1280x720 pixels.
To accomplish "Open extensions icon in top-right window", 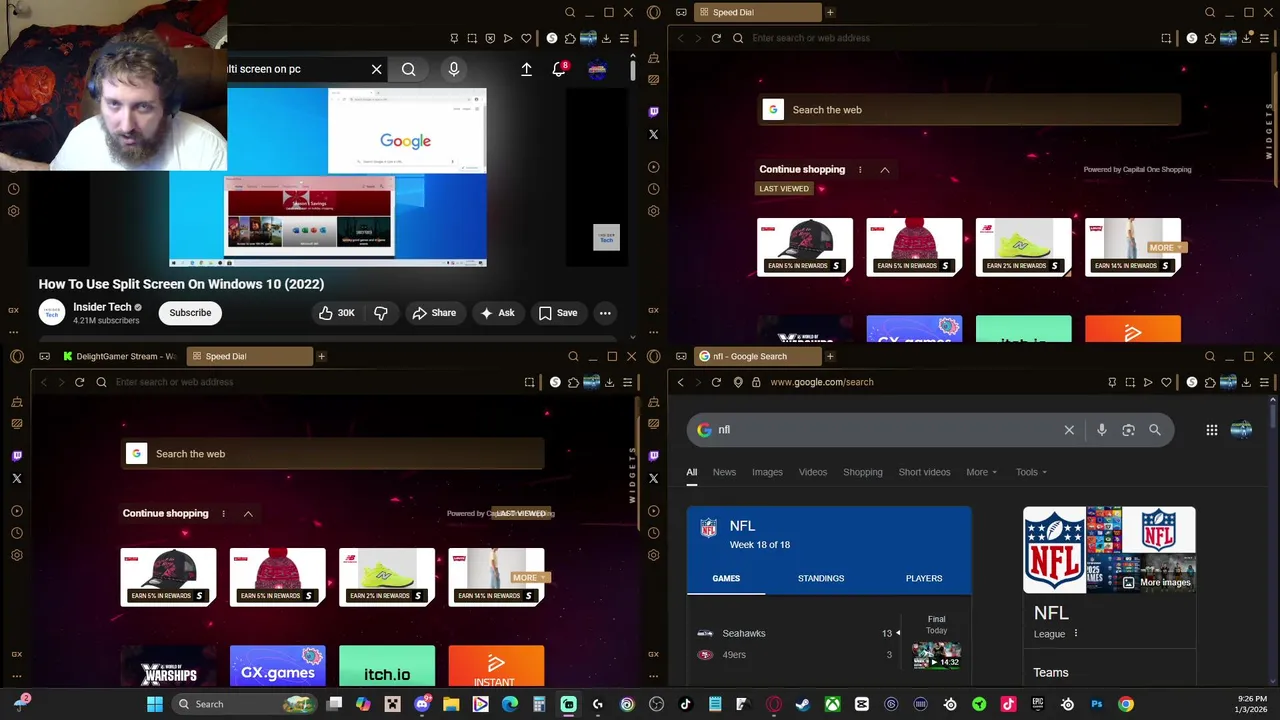I will pyautogui.click(x=1210, y=38).
